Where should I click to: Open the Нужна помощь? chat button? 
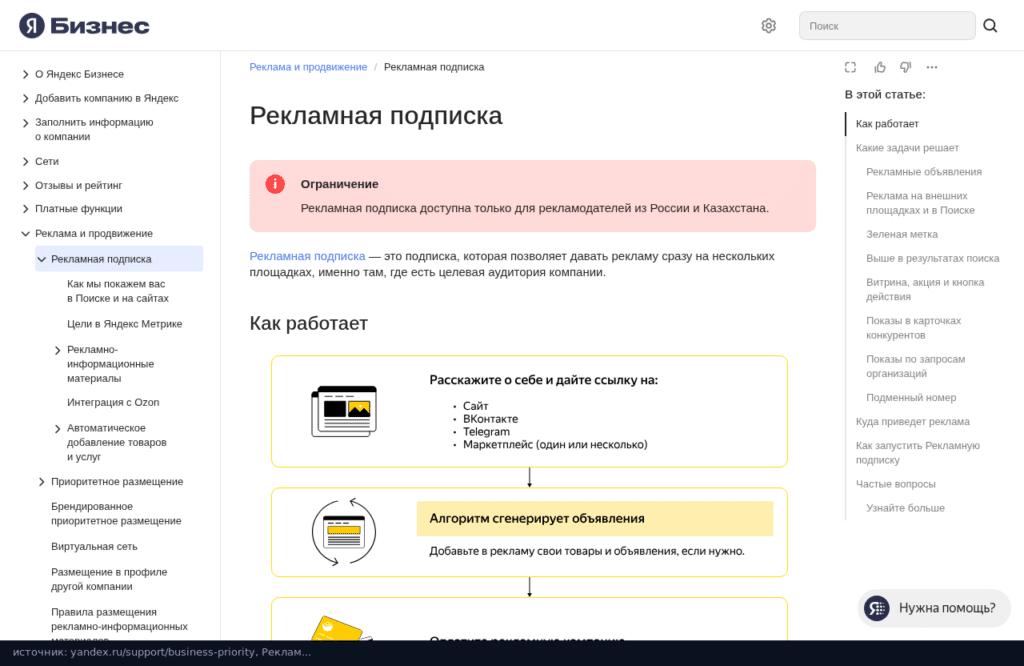coord(934,609)
